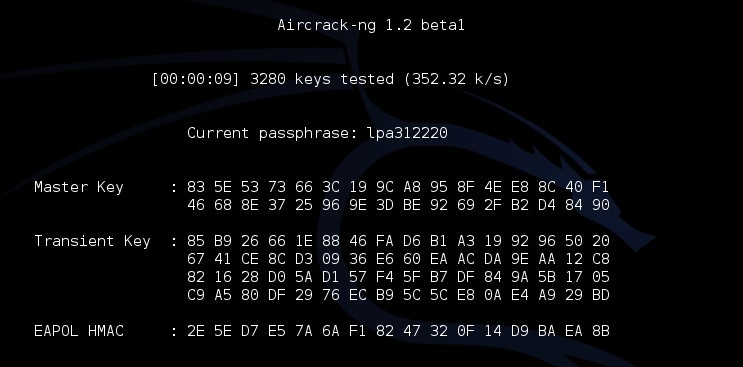Click last EAPOL HMAC byte 8B
Image resolution: width=743 pixels, height=367 pixels.
tap(600, 331)
